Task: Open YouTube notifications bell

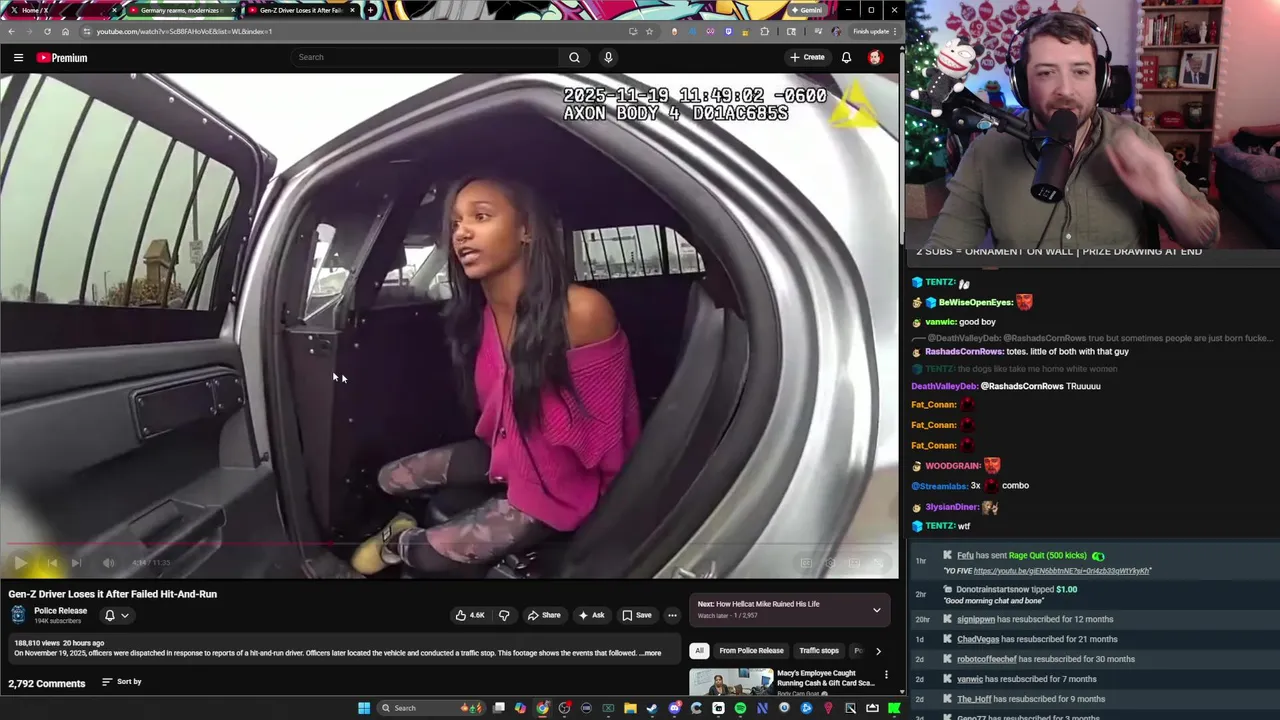Action: [x=846, y=57]
